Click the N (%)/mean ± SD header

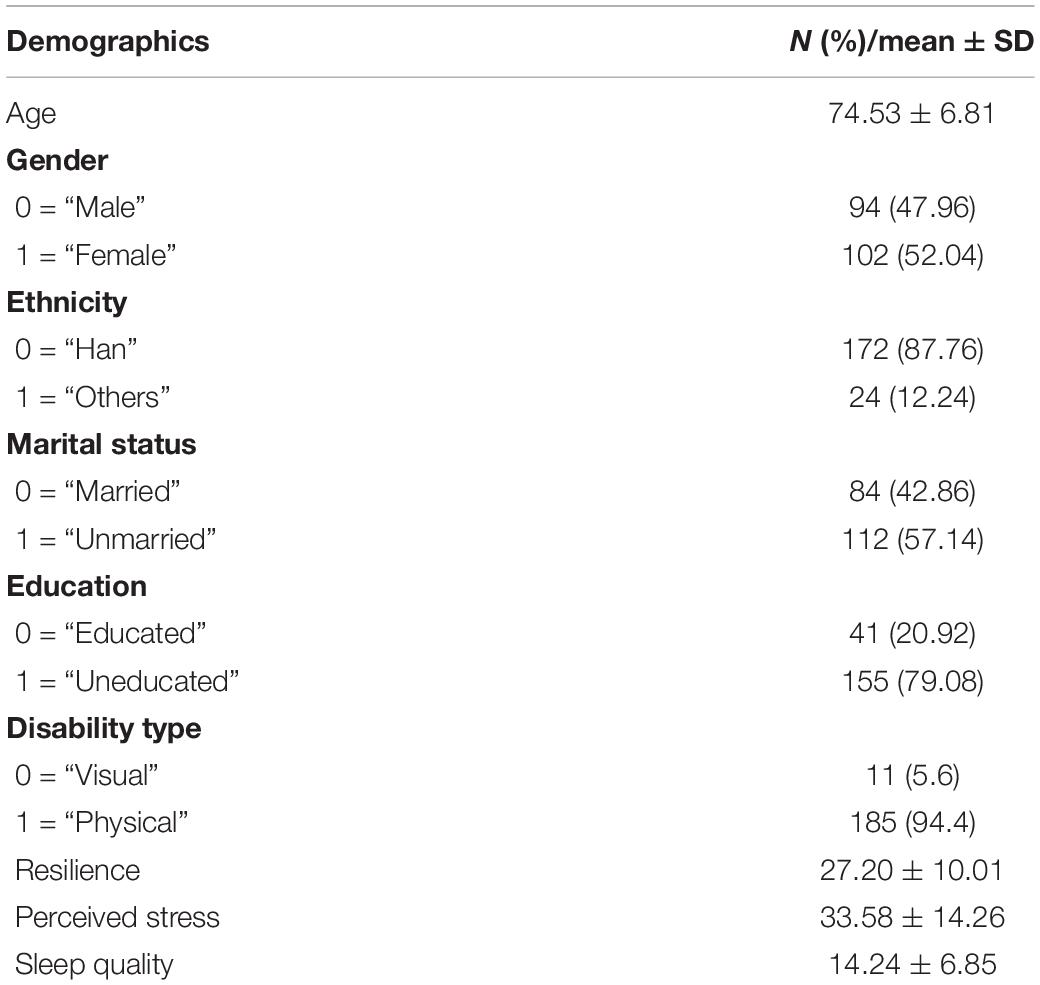pyautogui.click(x=911, y=42)
